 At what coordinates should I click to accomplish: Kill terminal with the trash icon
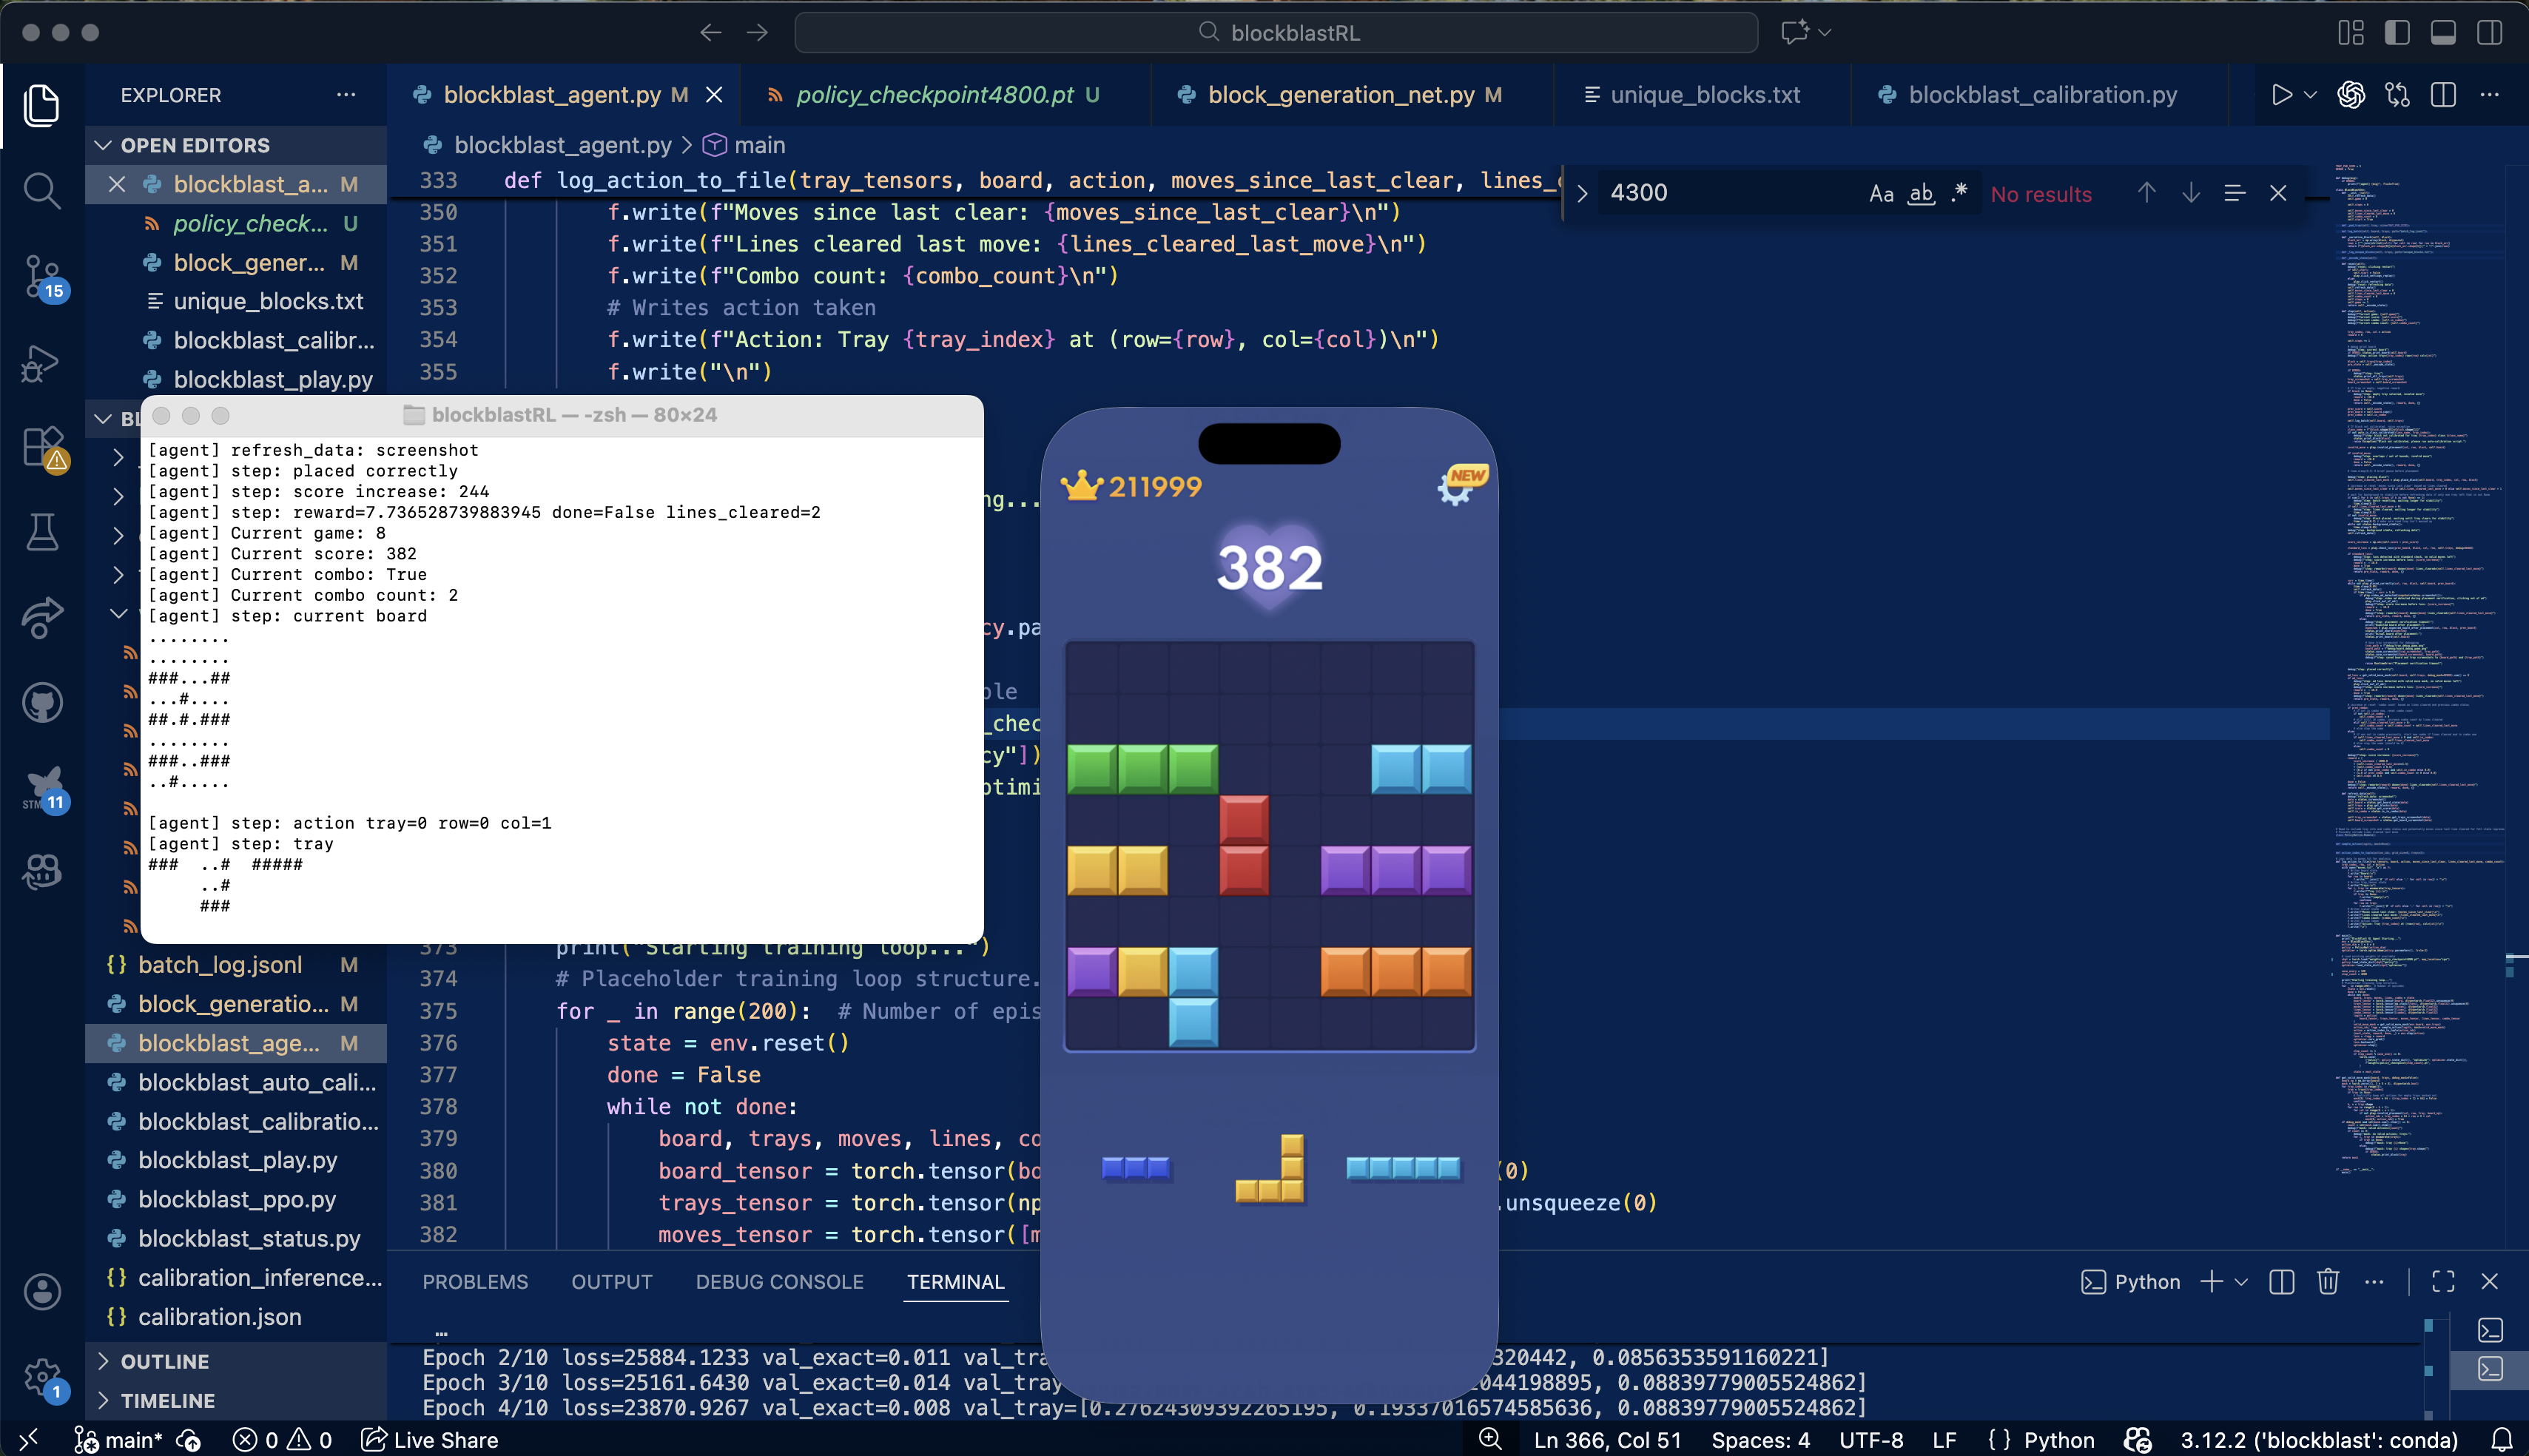tap(2328, 1282)
